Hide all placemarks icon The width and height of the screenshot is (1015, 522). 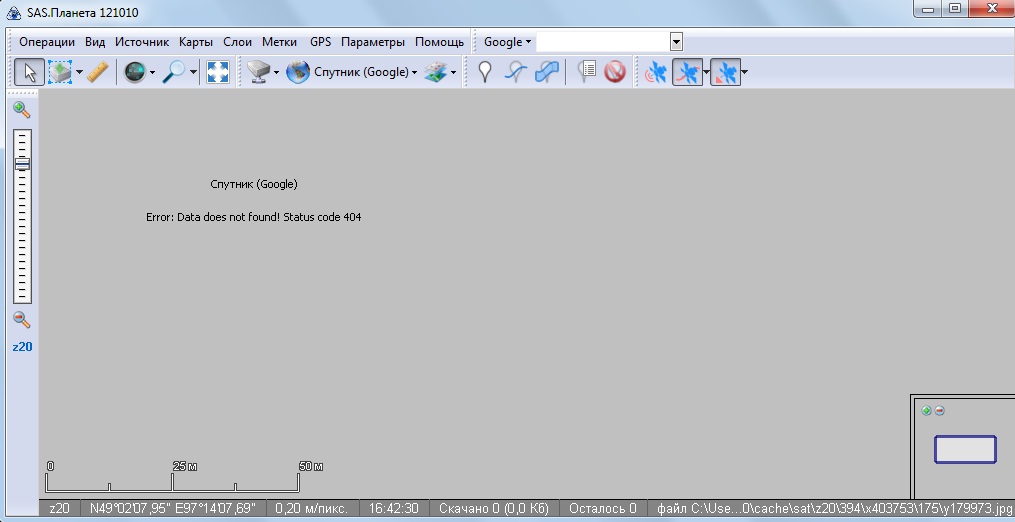(615, 72)
